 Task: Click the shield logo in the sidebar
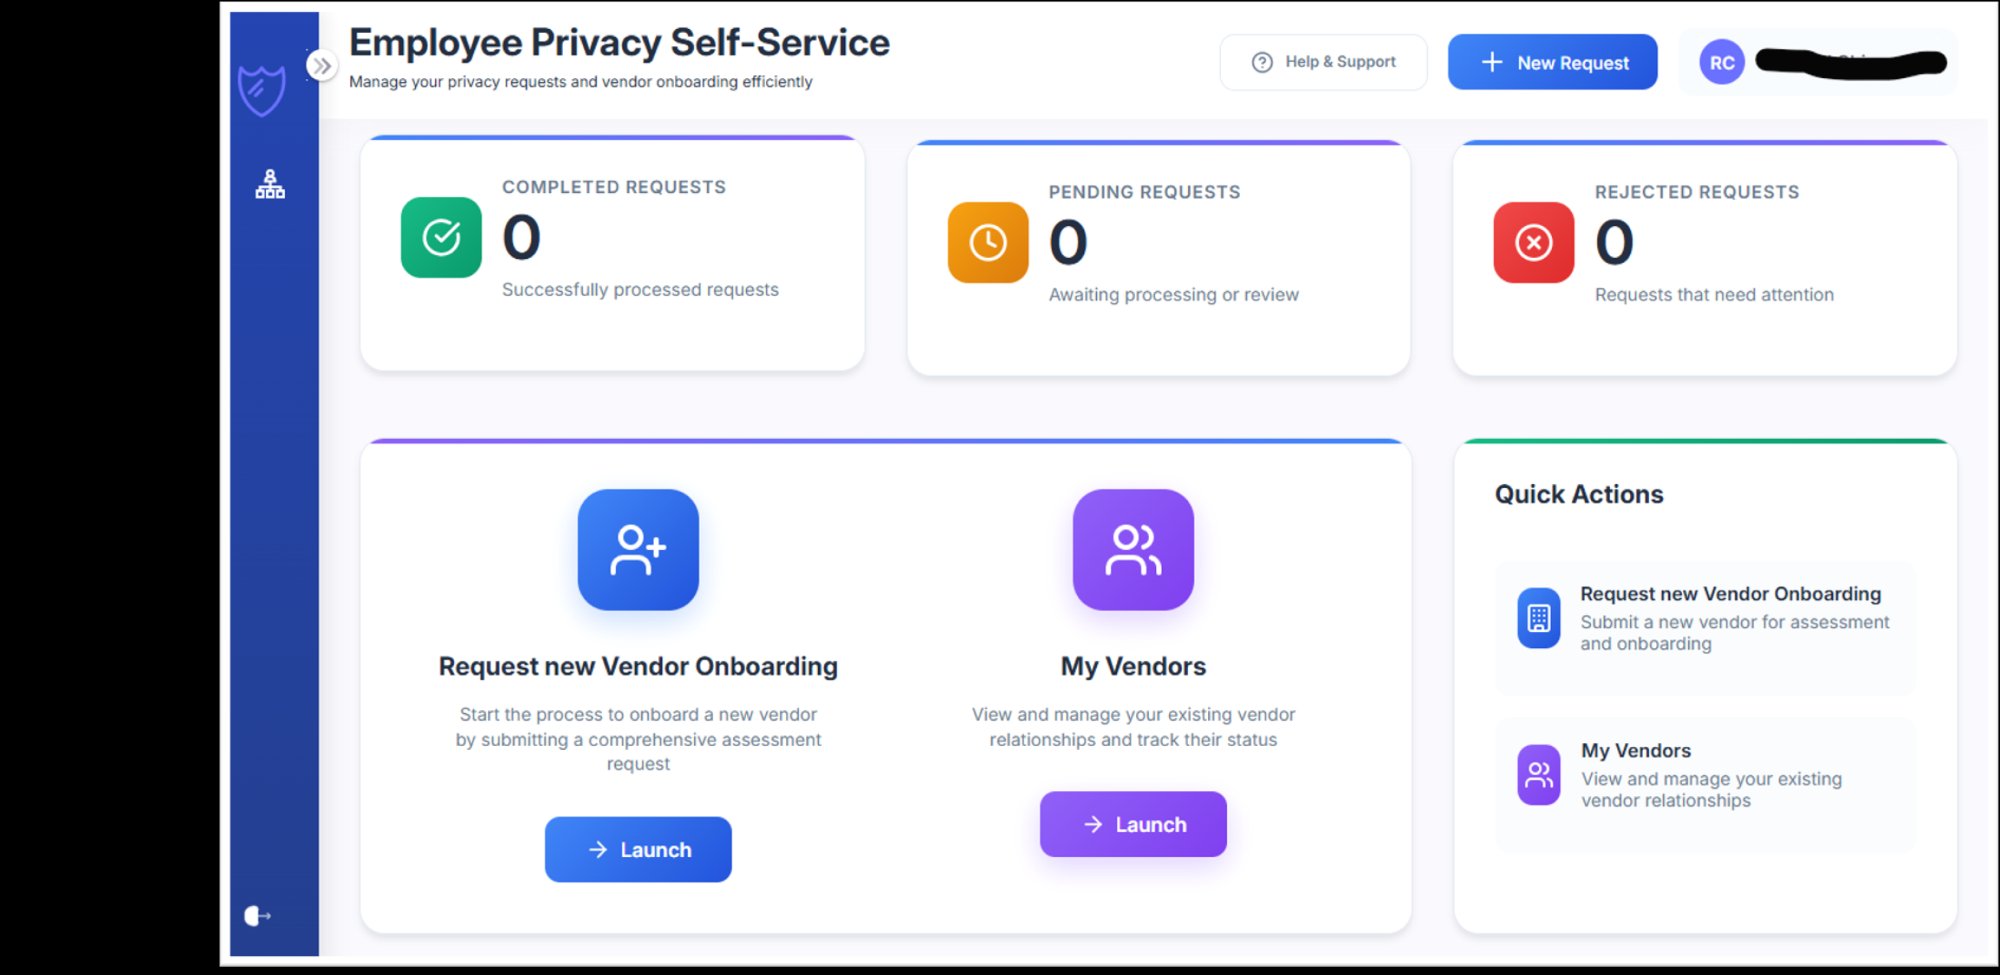pos(260,86)
